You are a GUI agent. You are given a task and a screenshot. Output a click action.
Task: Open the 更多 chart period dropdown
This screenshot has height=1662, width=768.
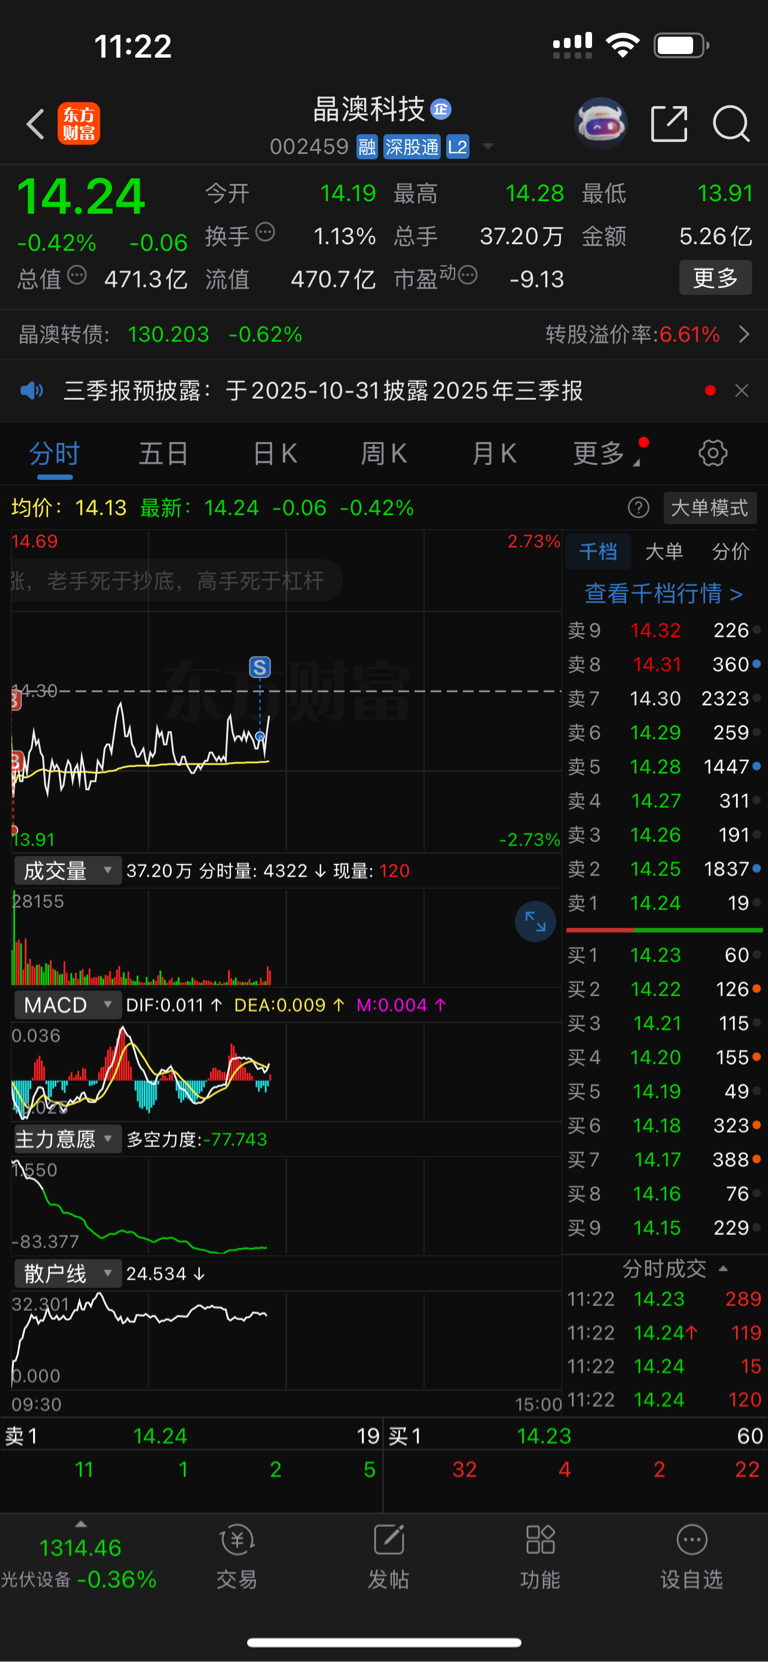[607, 454]
